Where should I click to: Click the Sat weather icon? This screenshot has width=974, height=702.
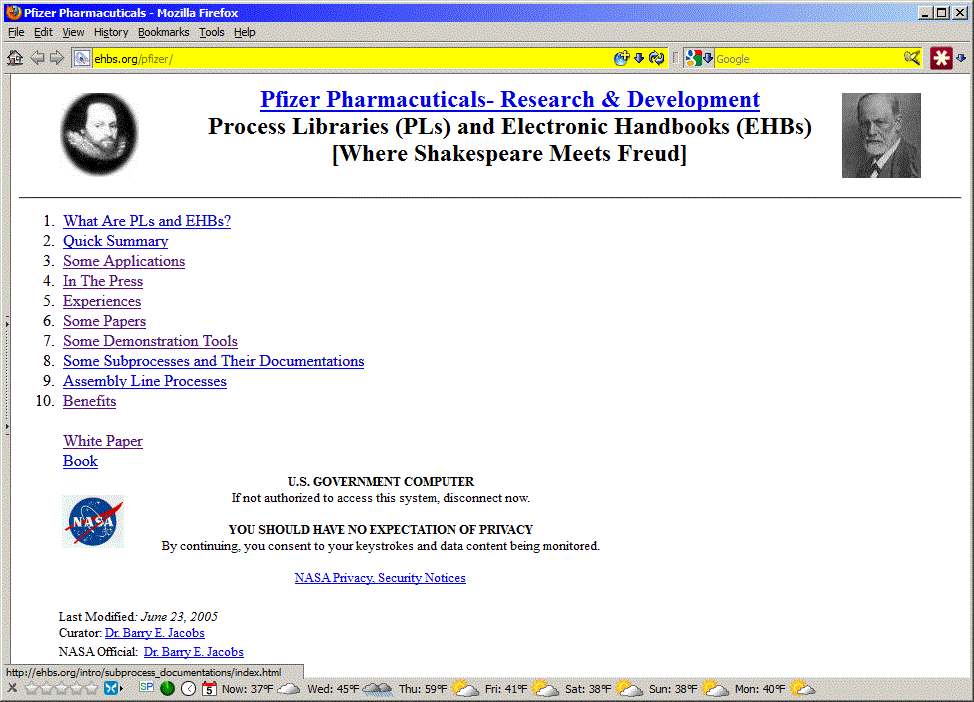coord(629,688)
